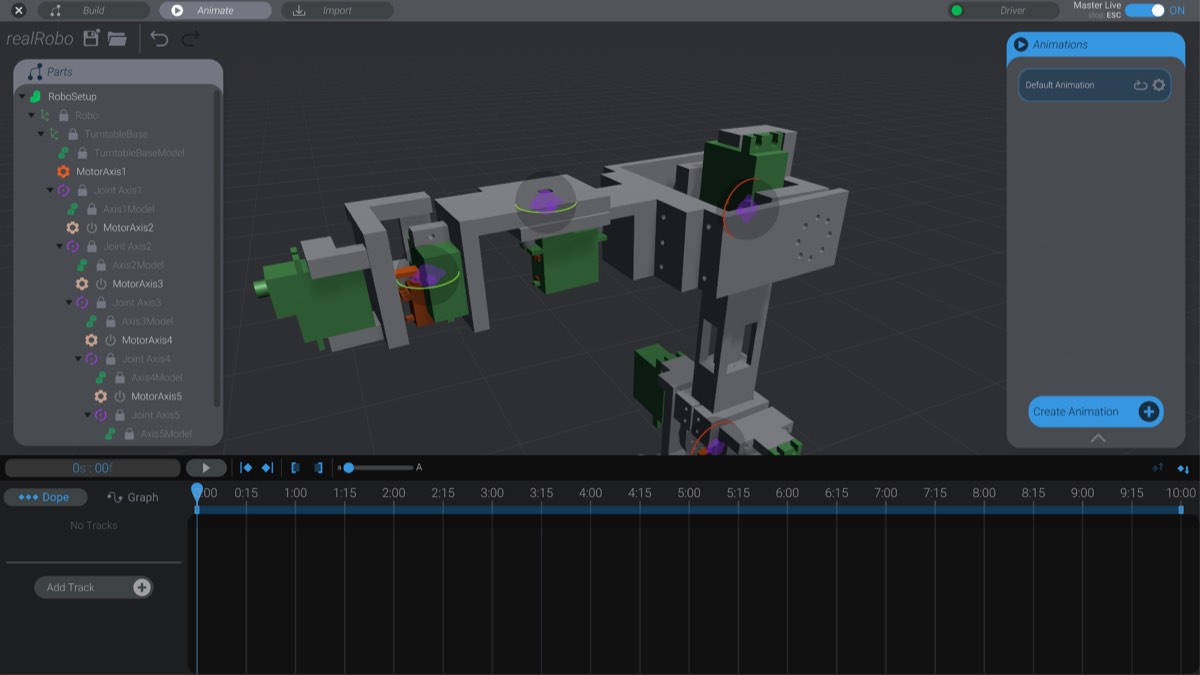Toggle power on MotorAxis5
Image resolution: width=1200 pixels, height=675 pixels.
point(118,396)
